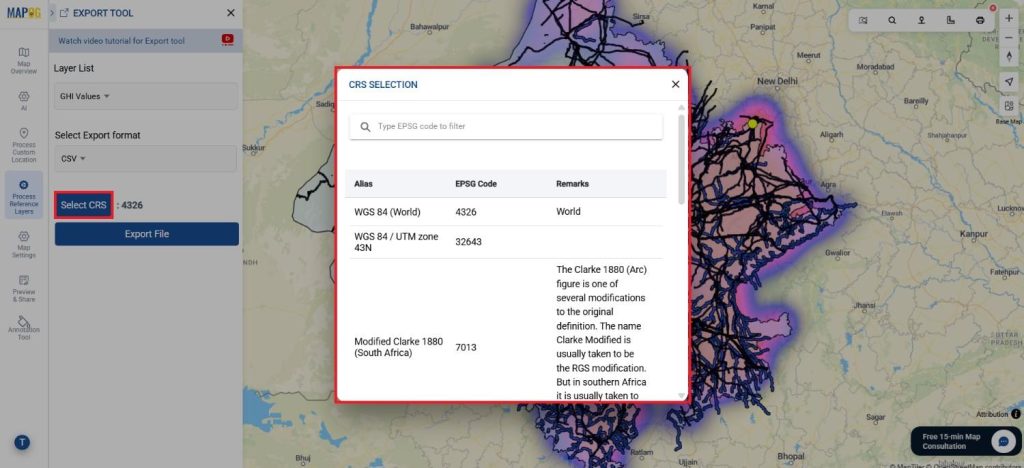Select the WGS 84 / UTM zone 43N row
Viewport: 1024px width, 468px height.
click(504, 242)
